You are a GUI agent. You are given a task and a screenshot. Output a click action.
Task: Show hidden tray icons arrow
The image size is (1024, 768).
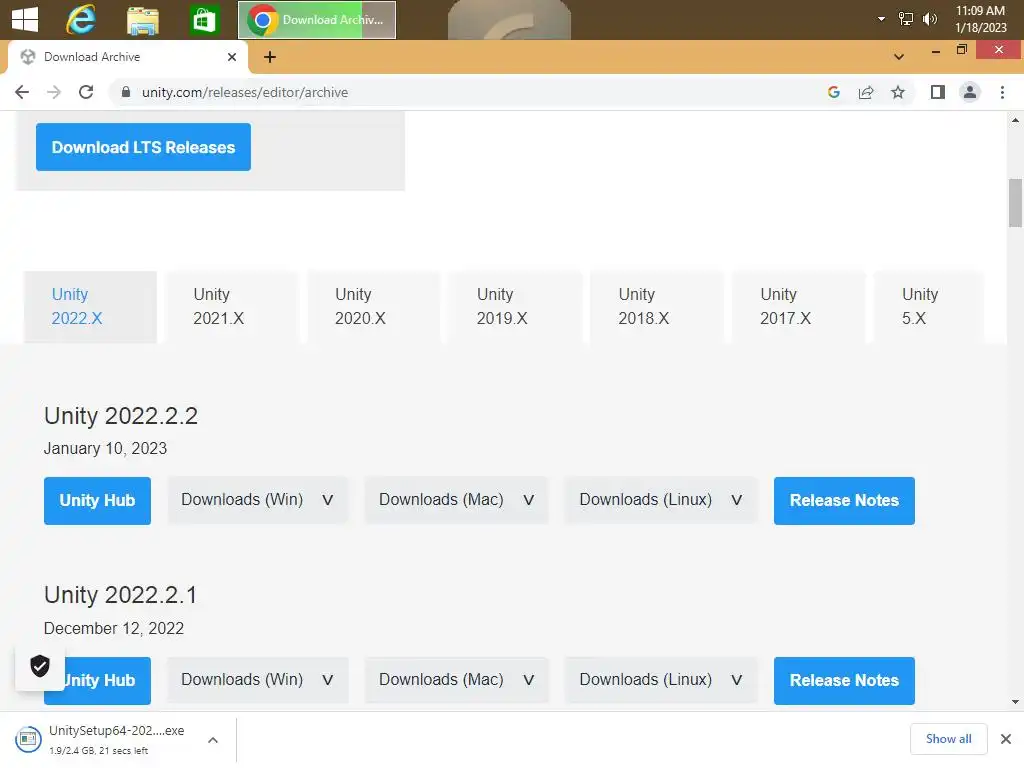881,19
